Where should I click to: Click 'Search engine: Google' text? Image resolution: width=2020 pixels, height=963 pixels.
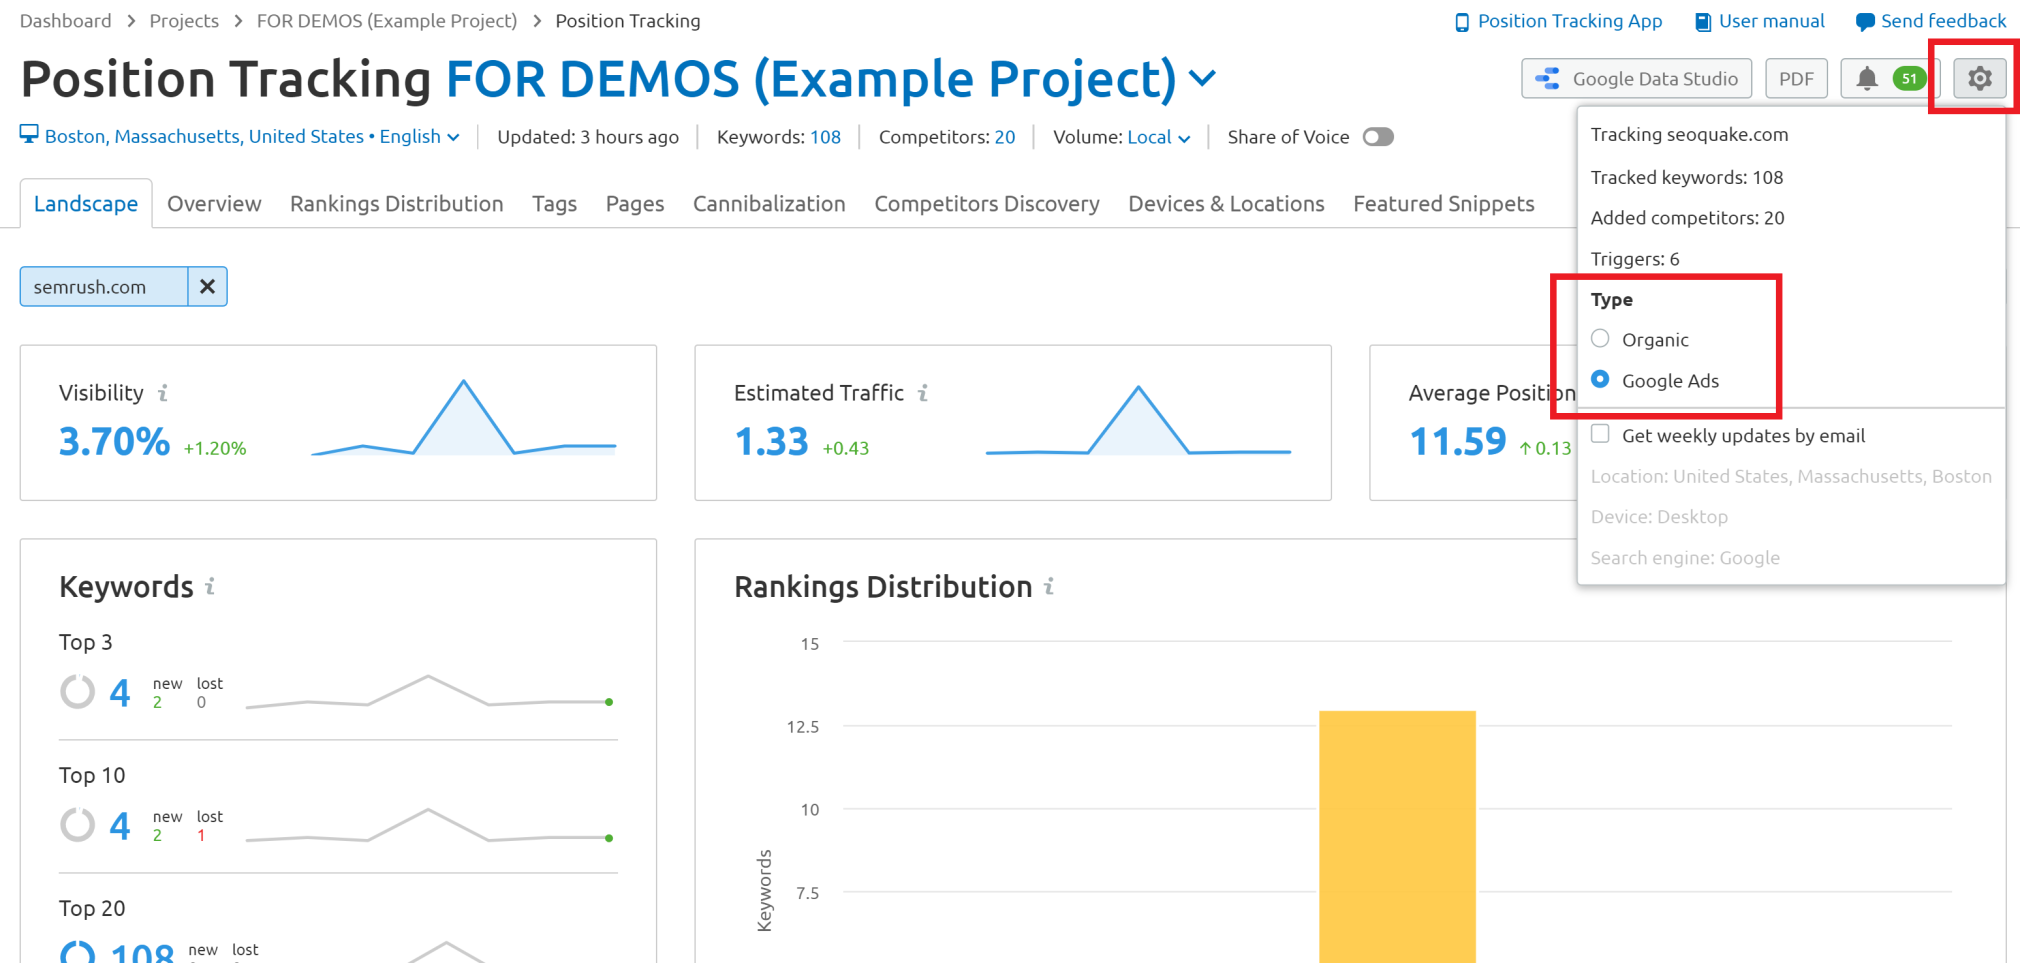click(x=1685, y=558)
